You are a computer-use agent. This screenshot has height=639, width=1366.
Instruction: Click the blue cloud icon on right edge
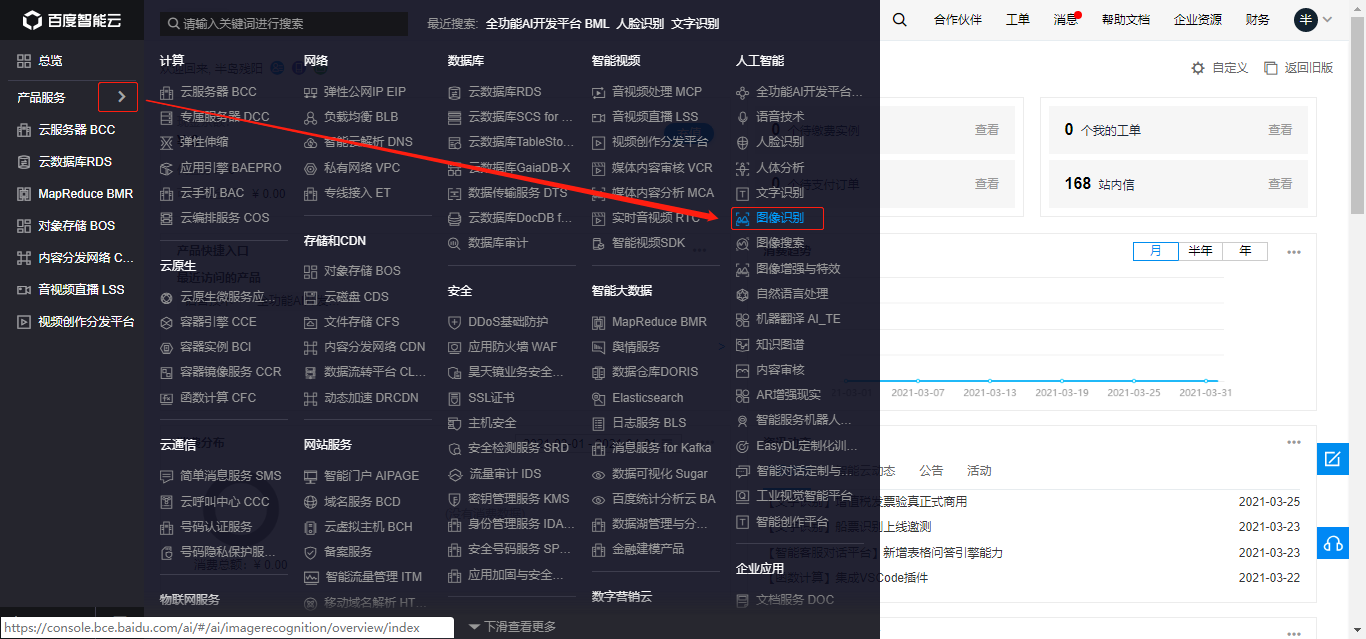pos(1332,543)
